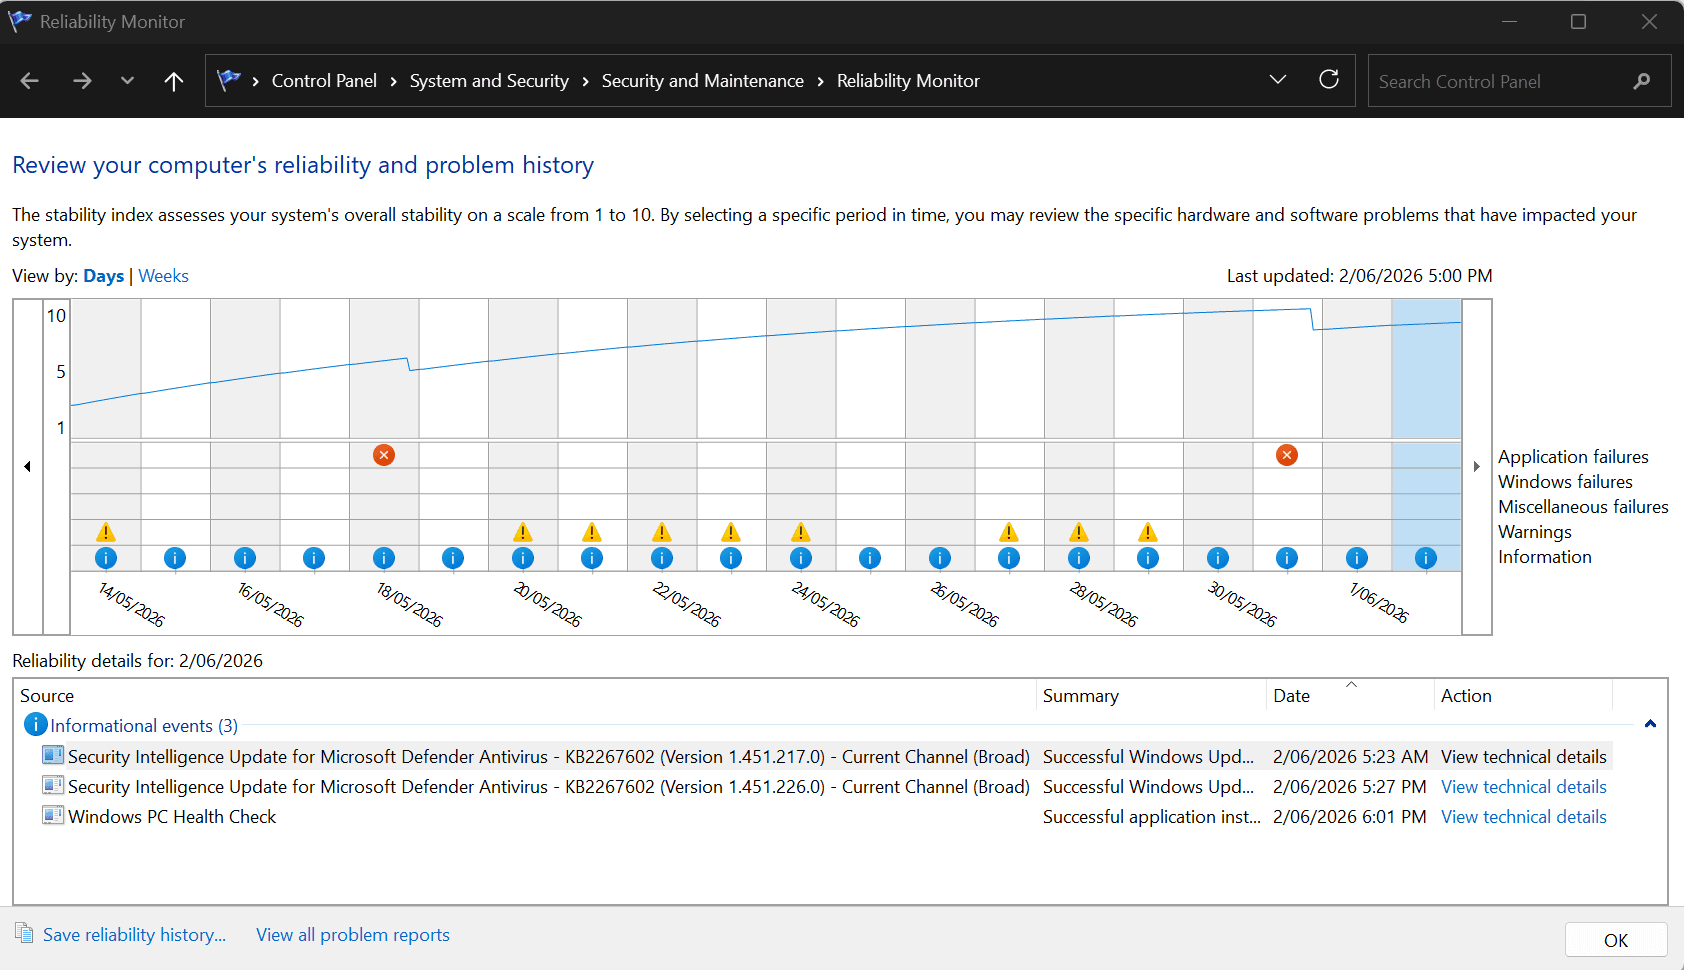The image size is (1684, 970).
Task: Select the warning icon for 27/05/2026
Action: pyautogui.click(x=1009, y=532)
